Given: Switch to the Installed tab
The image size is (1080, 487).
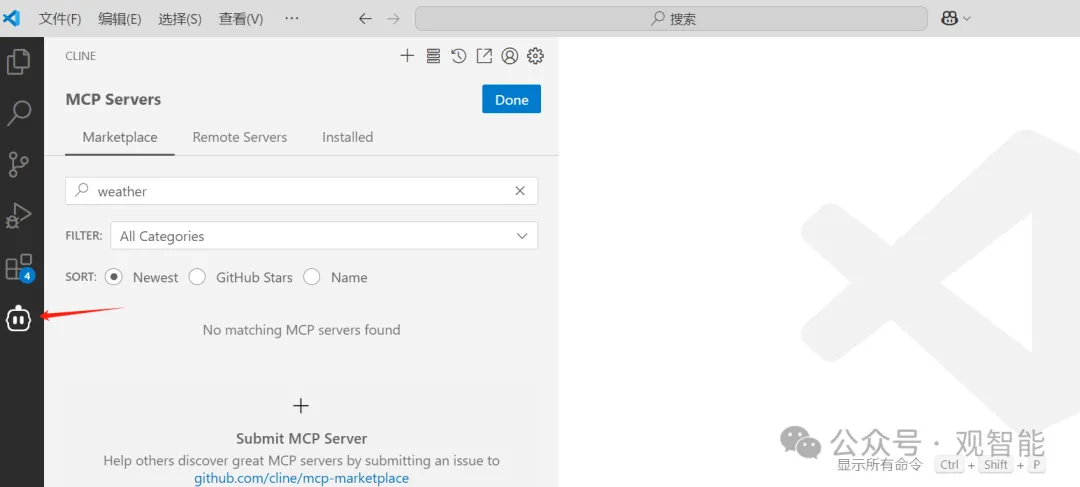Looking at the screenshot, I should pos(348,137).
